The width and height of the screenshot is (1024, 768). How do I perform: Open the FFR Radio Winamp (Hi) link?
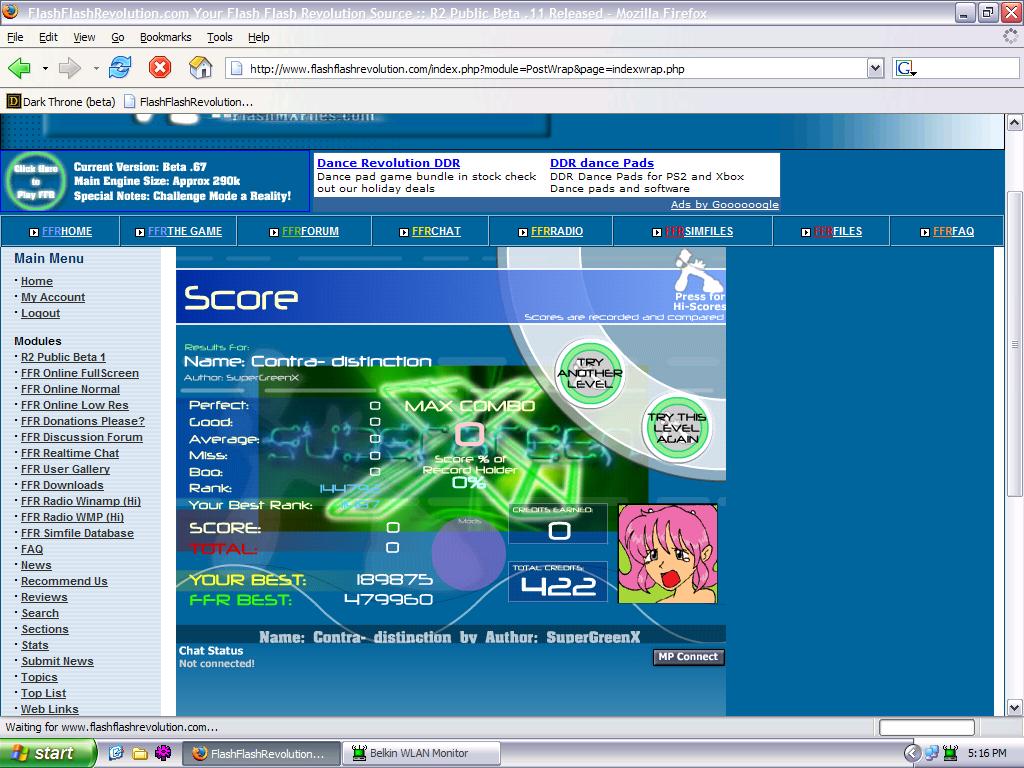click(81, 501)
